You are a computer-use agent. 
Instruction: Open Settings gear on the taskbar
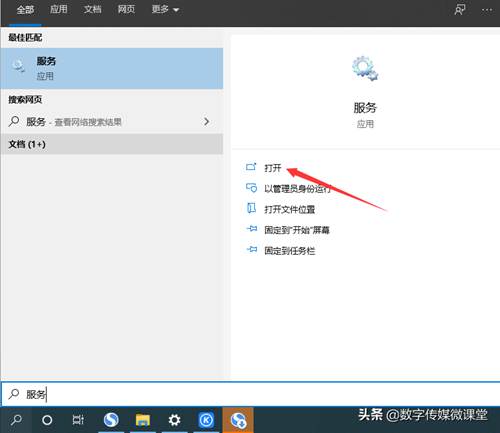pyautogui.click(x=174, y=420)
